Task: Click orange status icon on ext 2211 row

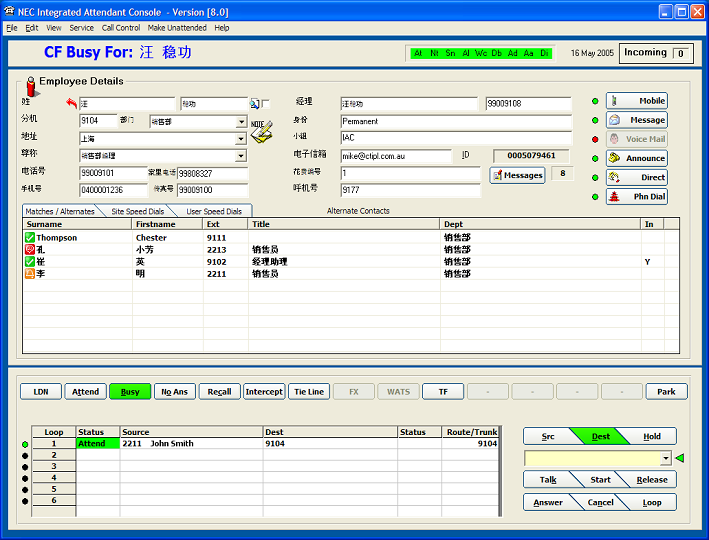Action: click(30, 273)
